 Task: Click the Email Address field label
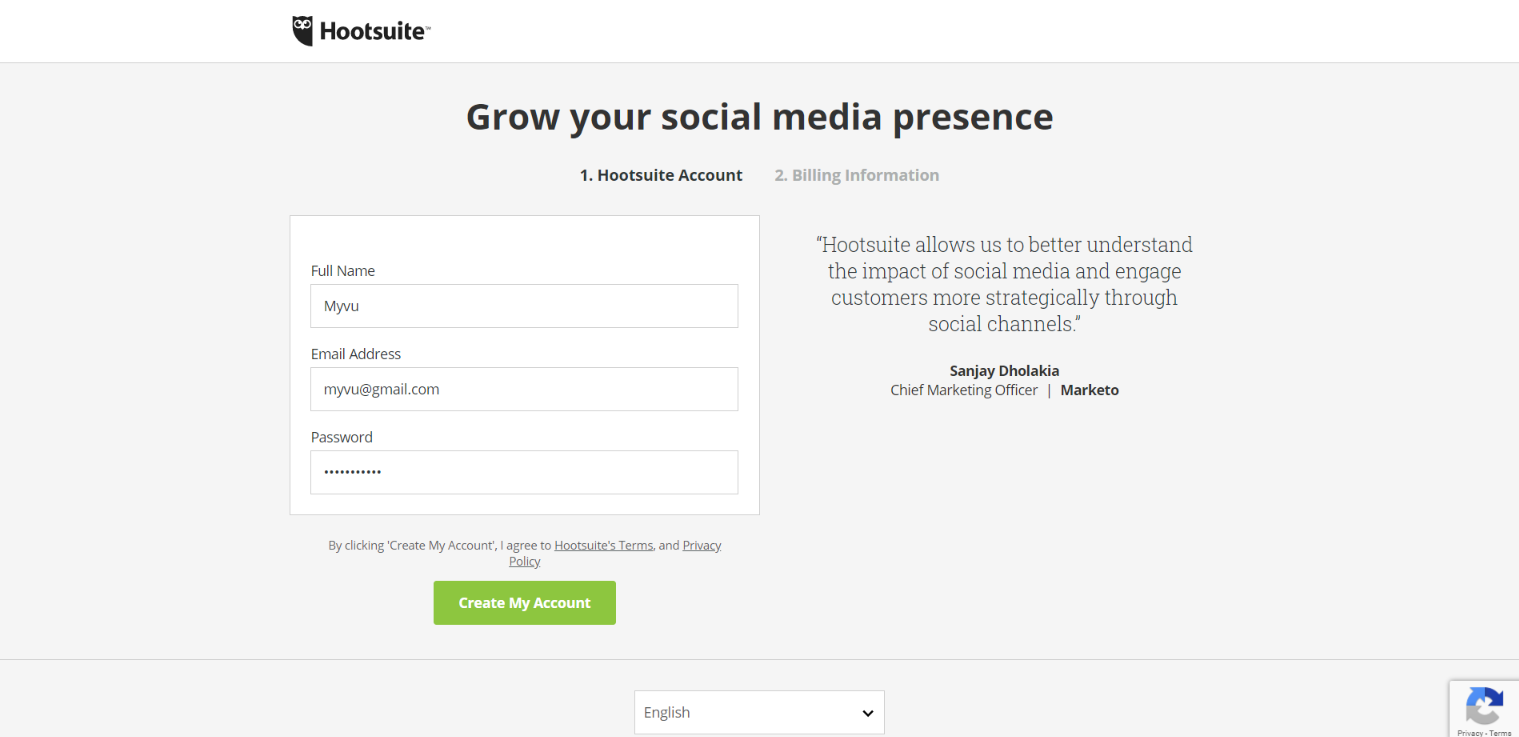coord(356,354)
